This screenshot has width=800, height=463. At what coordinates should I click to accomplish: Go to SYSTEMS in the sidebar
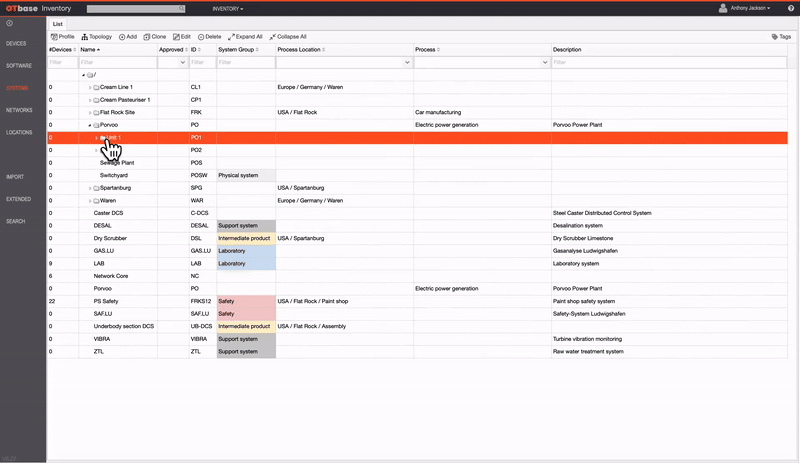tap(17, 88)
